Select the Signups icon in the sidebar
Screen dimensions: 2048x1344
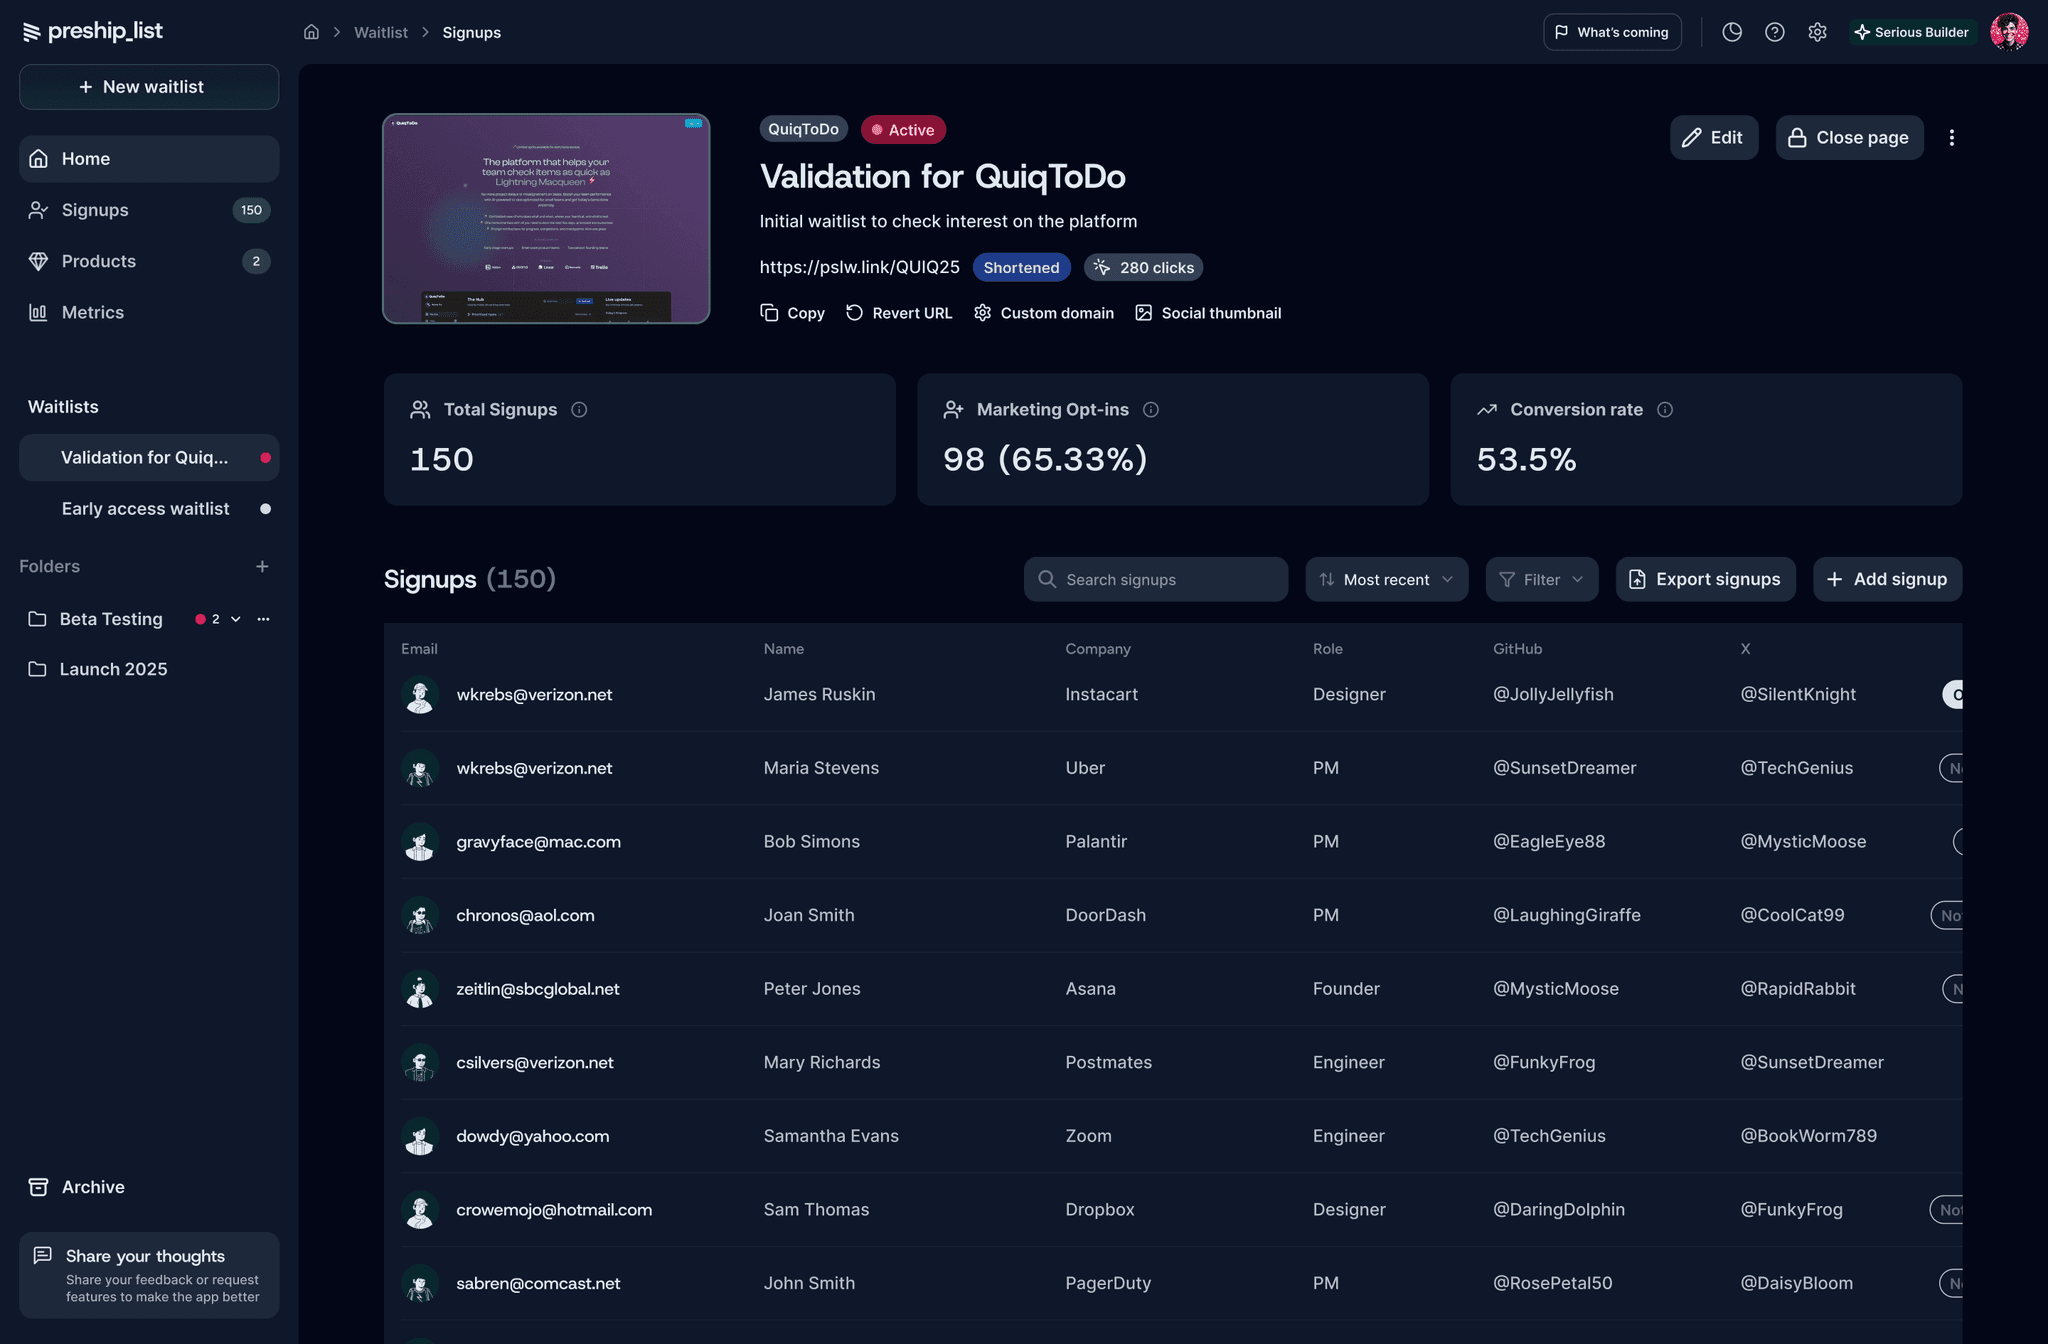[x=39, y=210]
